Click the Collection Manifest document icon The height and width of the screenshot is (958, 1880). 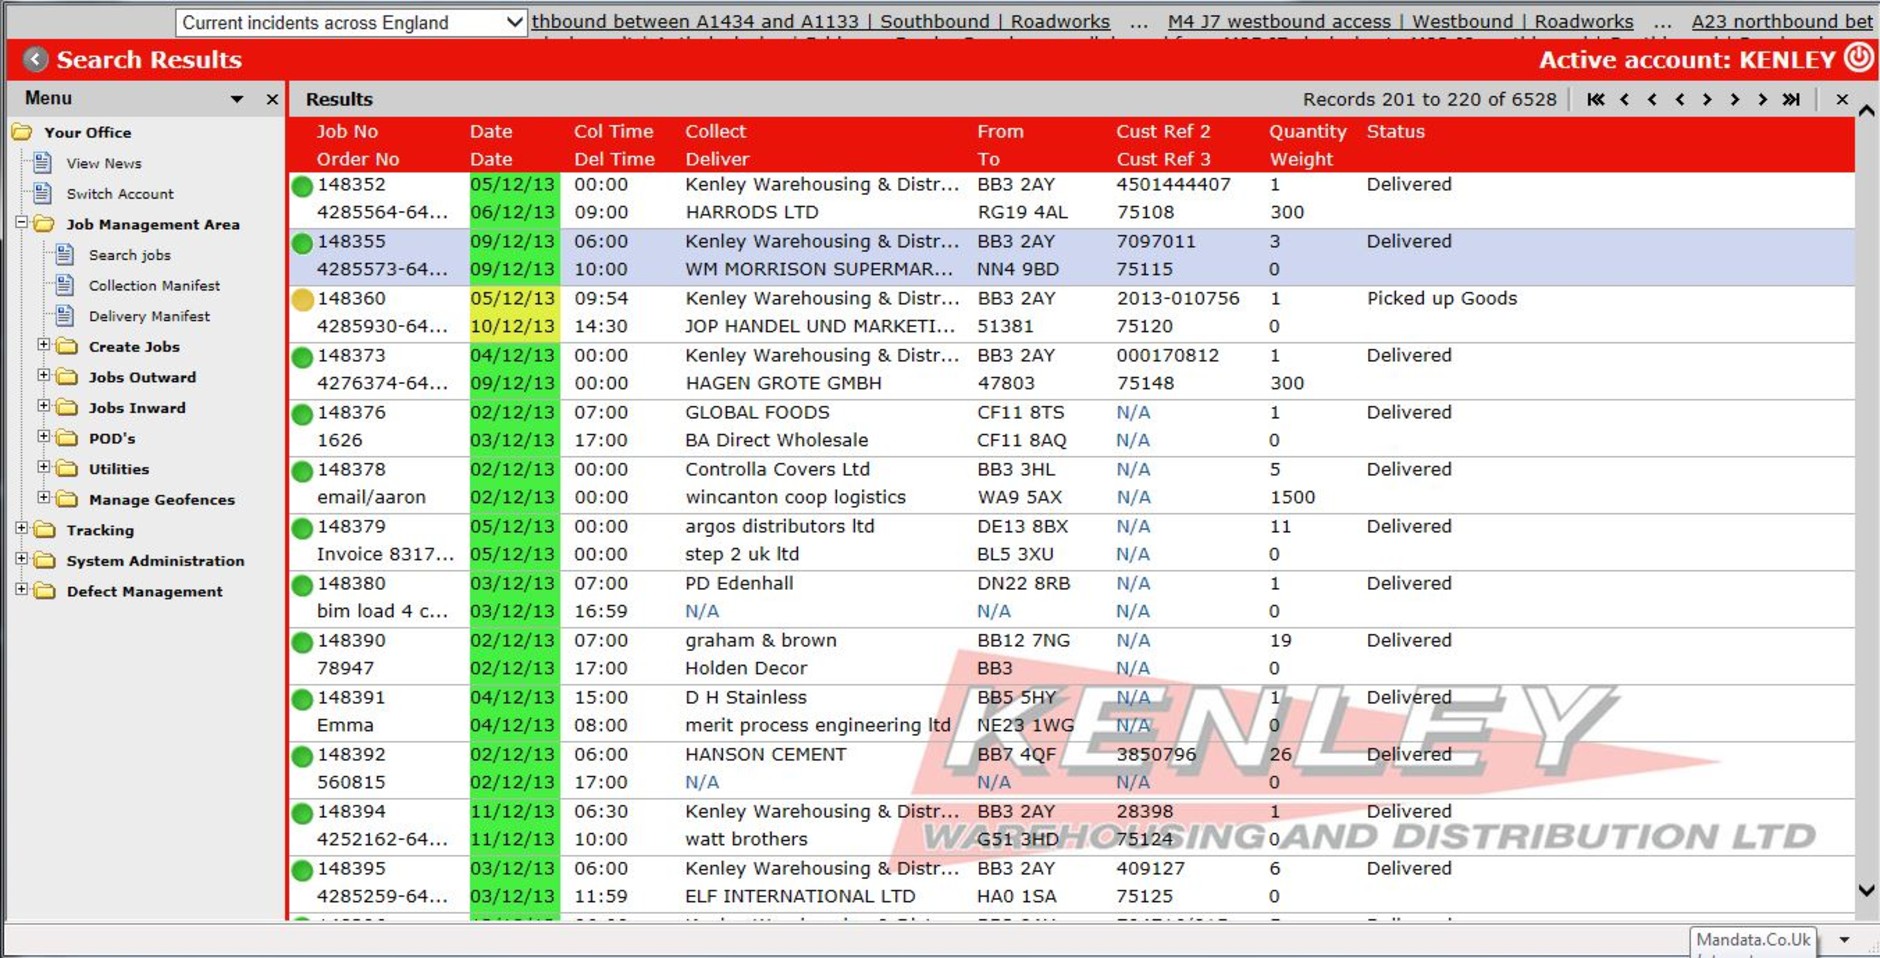coord(64,285)
